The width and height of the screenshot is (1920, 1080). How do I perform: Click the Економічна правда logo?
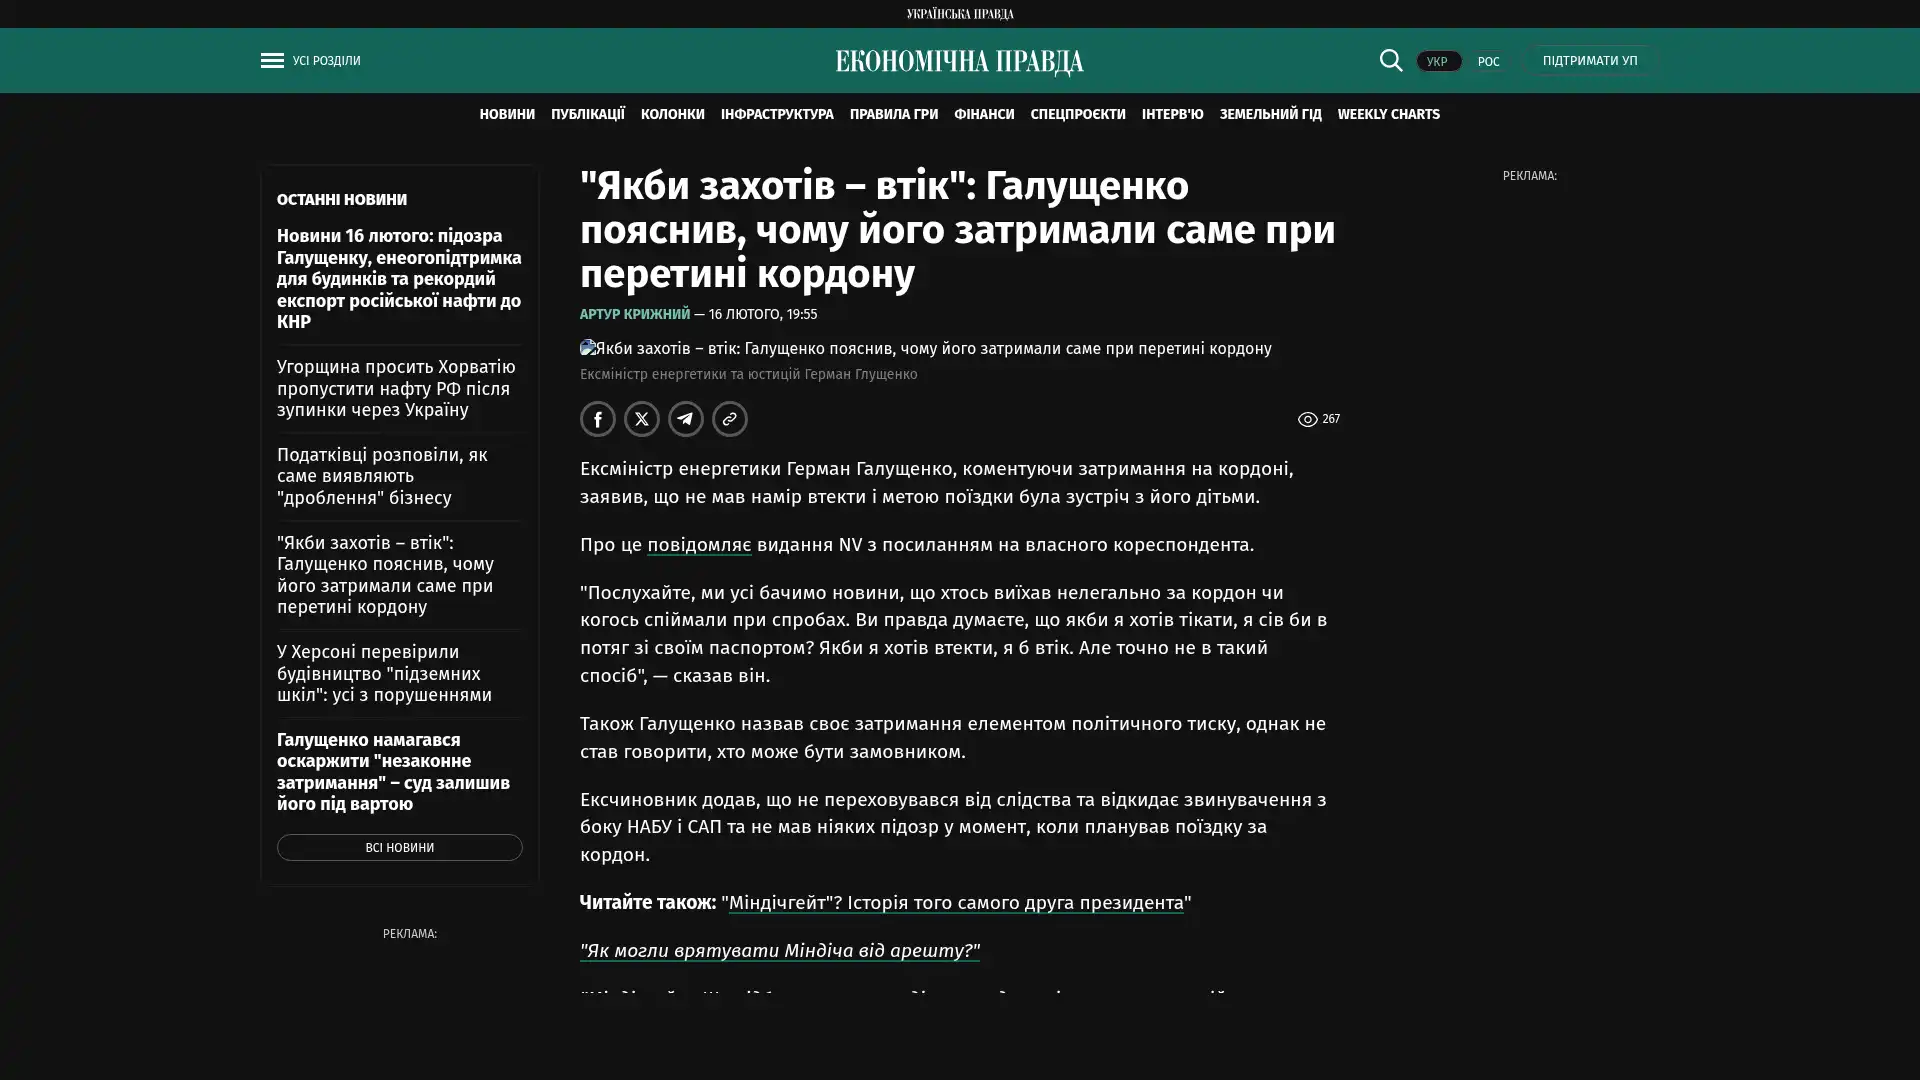[x=959, y=62]
